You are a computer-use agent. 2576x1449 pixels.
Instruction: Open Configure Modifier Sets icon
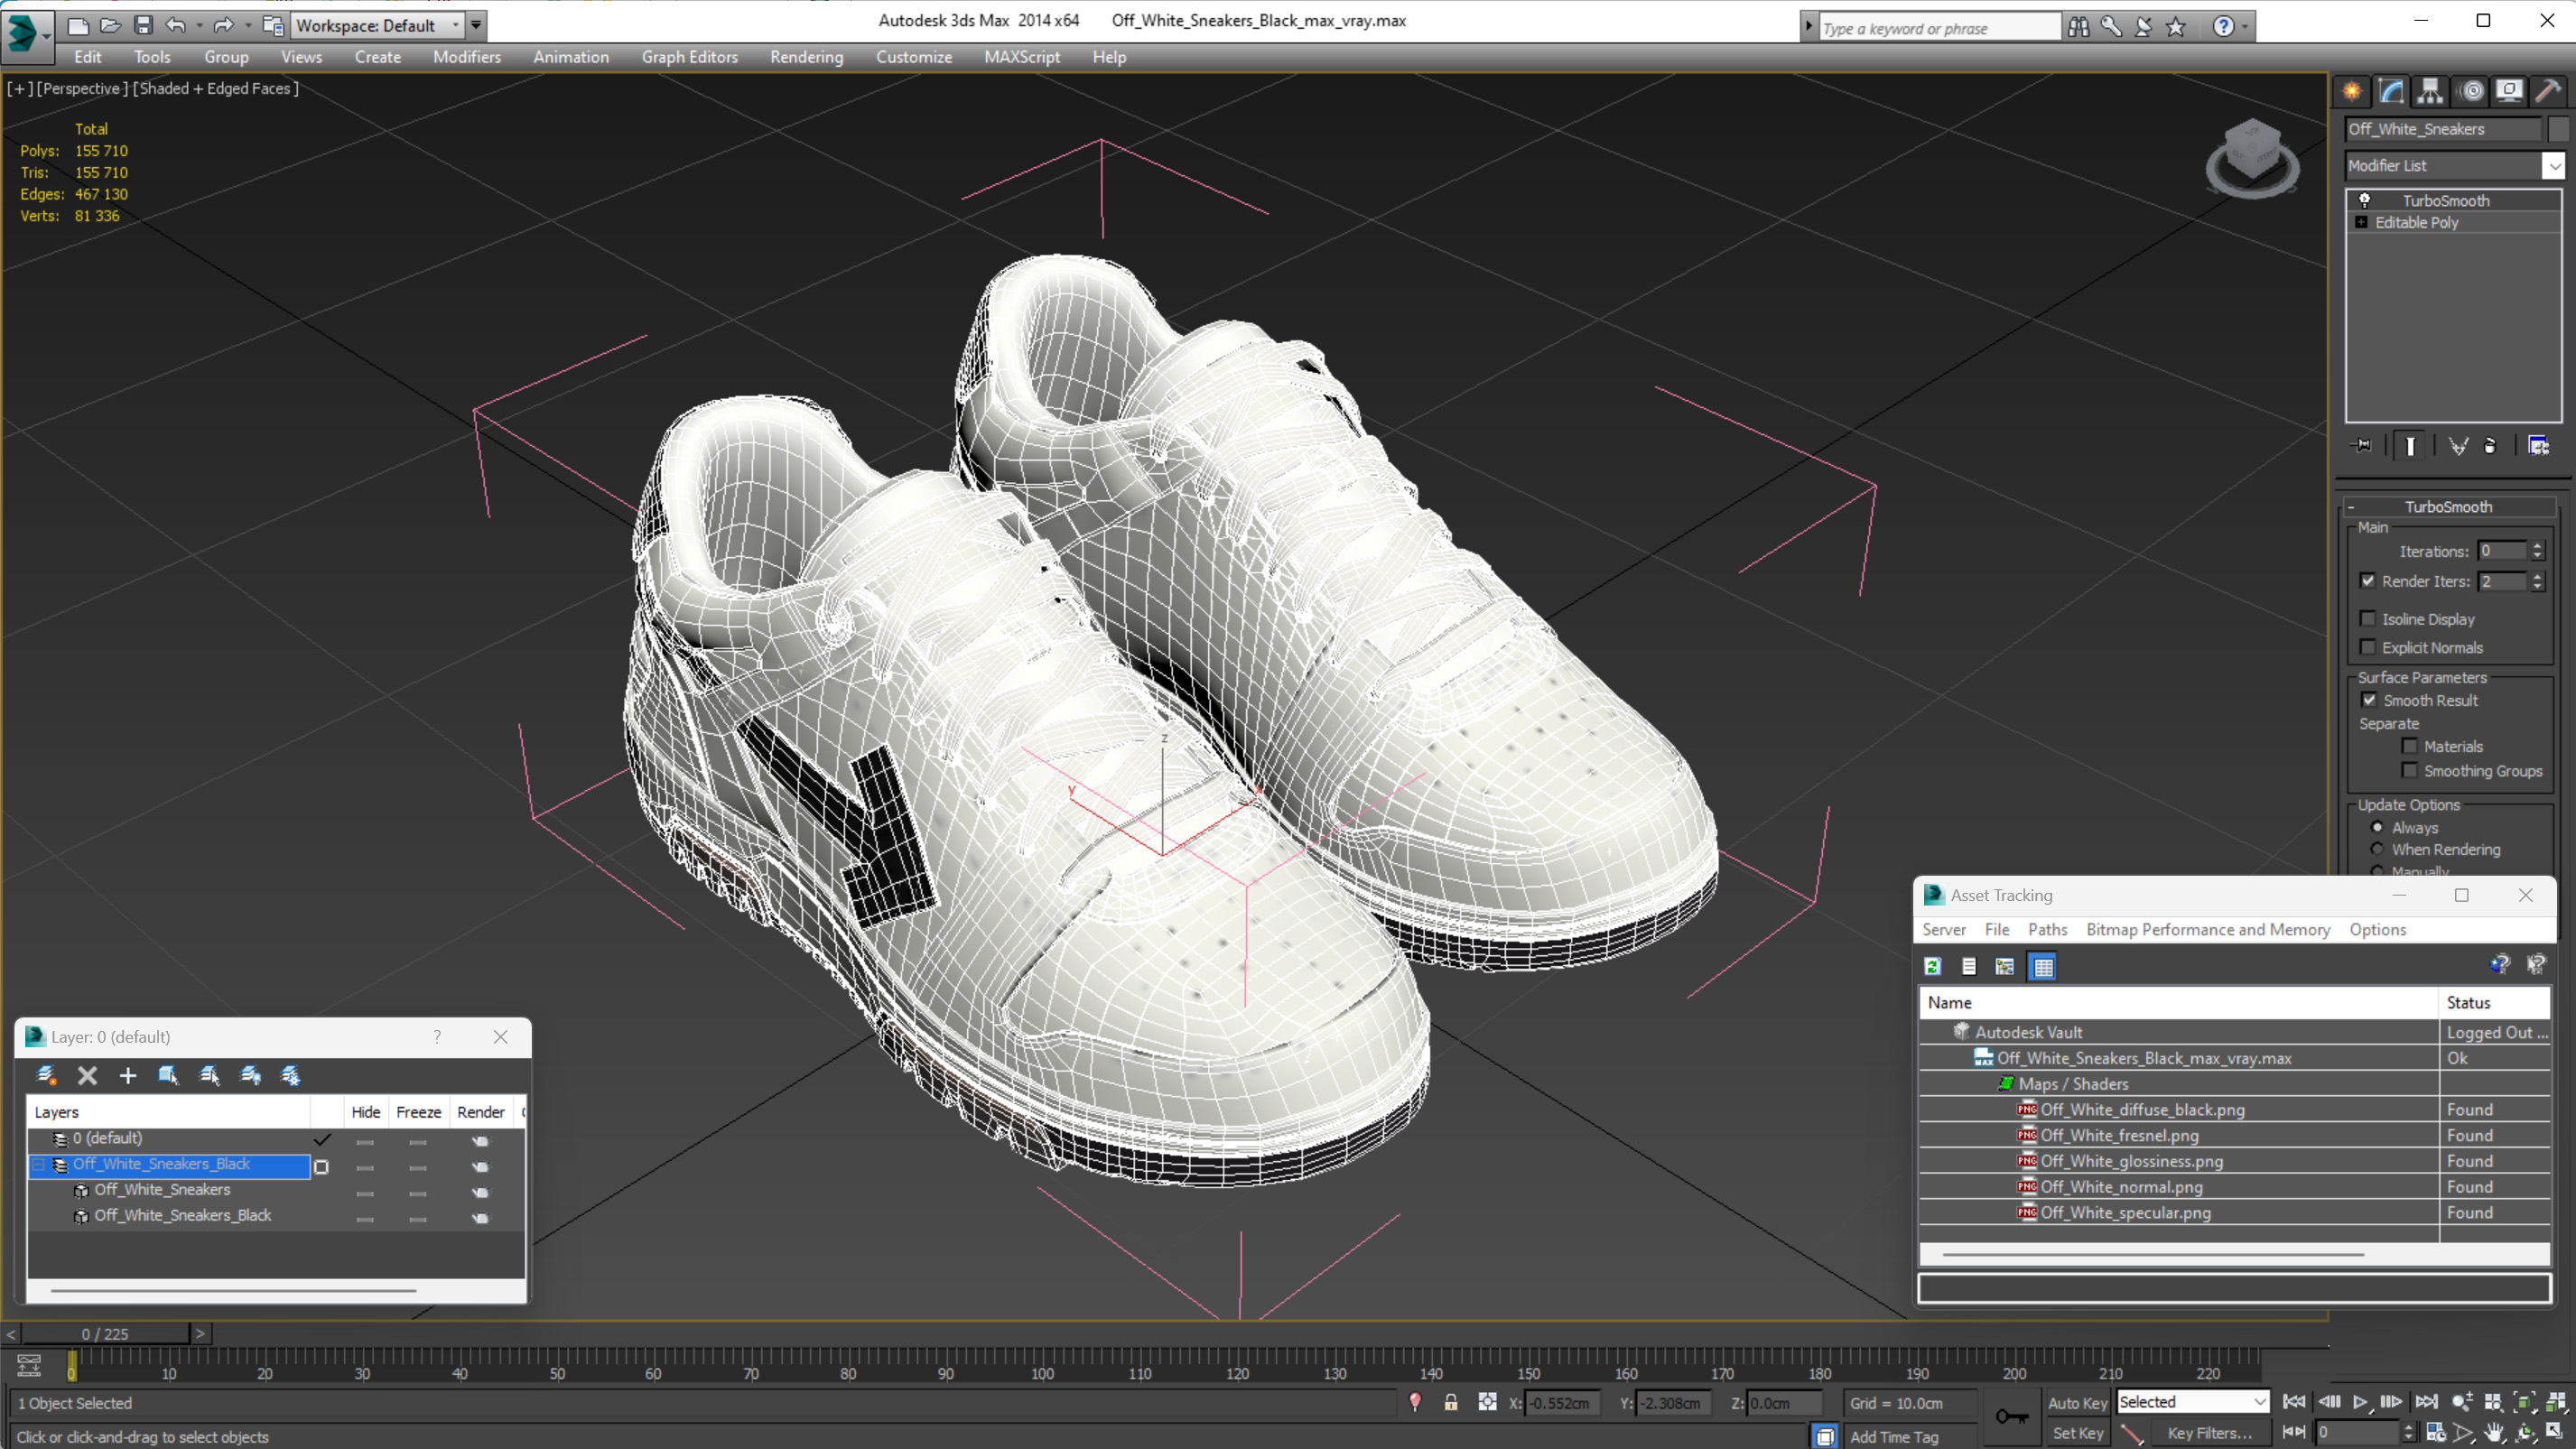pyautogui.click(x=2539, y=446)
